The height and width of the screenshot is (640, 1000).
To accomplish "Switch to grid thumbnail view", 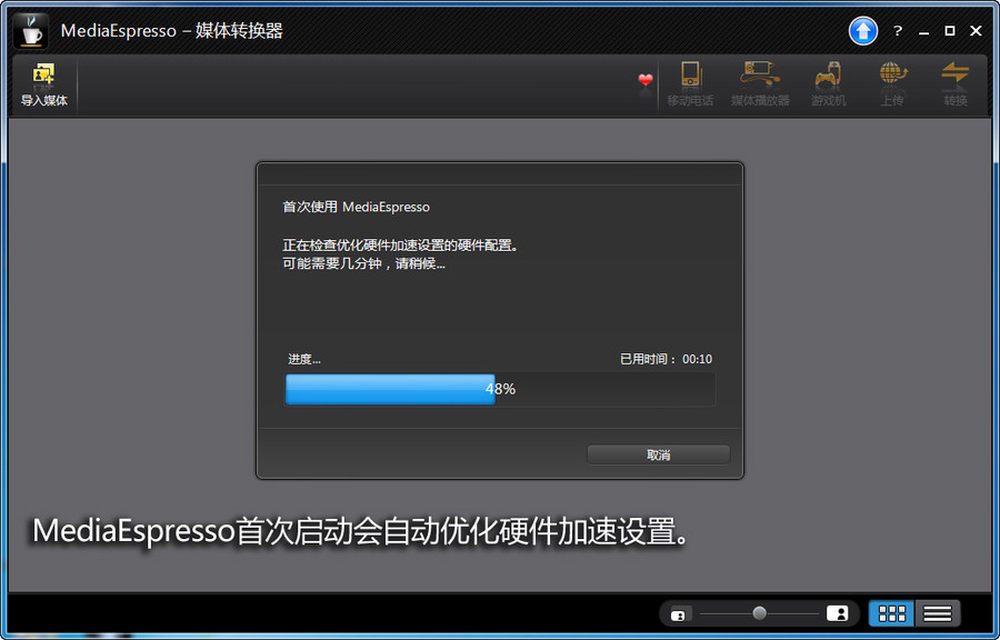I will [x=892, y=614].
